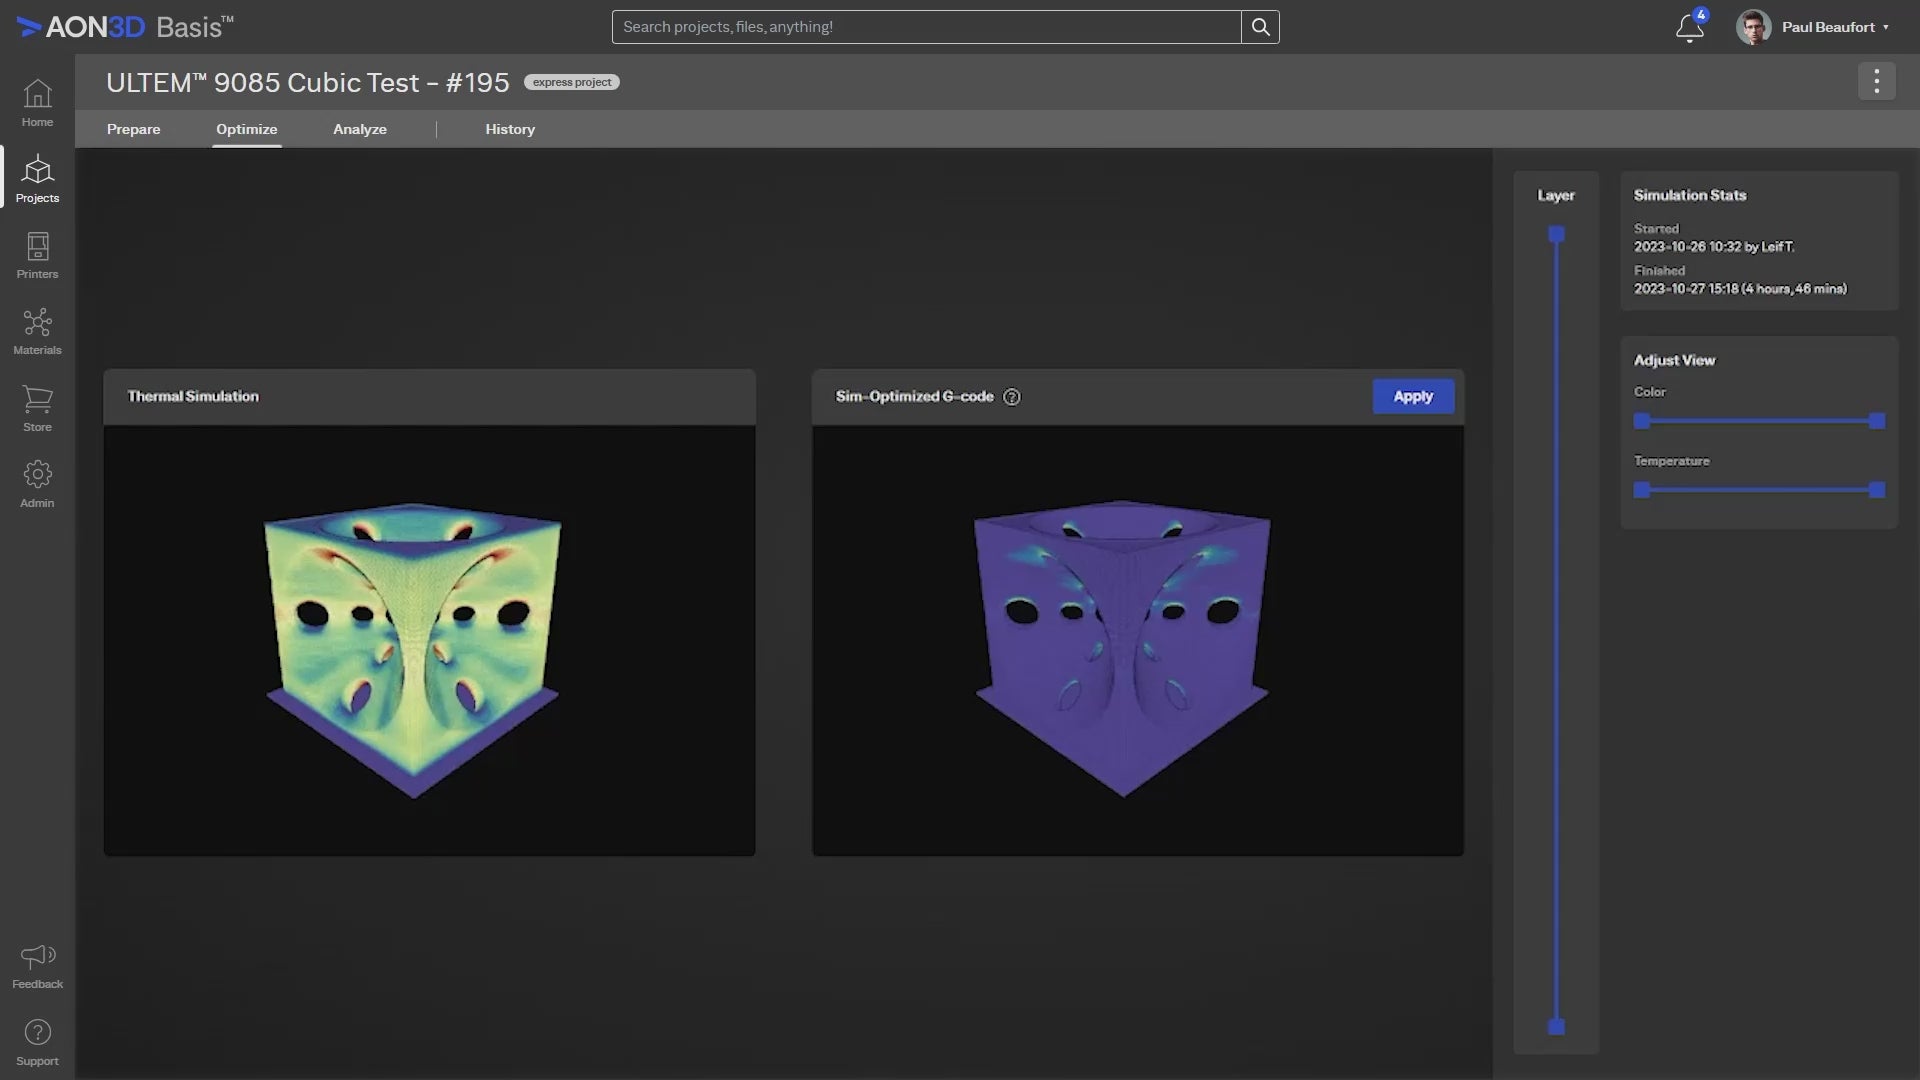
Task: Click the Adjust View heading
Action: (1674, 360)
